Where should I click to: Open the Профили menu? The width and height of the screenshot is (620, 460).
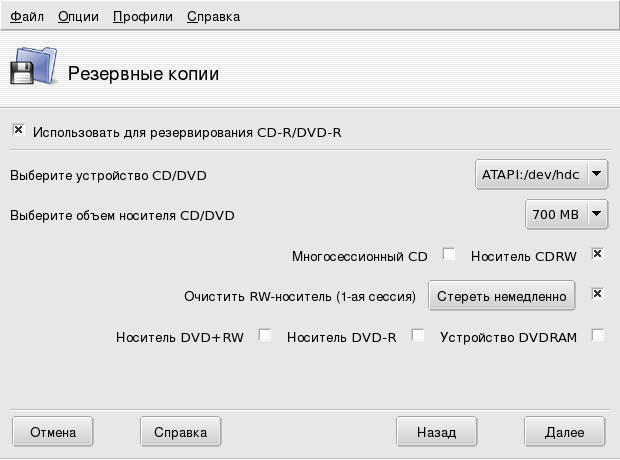click(x=142, y=17)
